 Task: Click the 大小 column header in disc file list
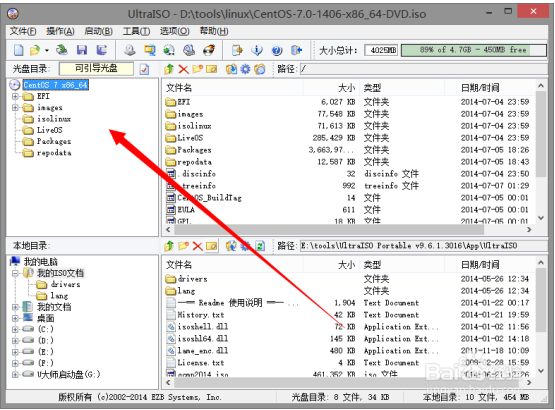(x=331, y=87)
